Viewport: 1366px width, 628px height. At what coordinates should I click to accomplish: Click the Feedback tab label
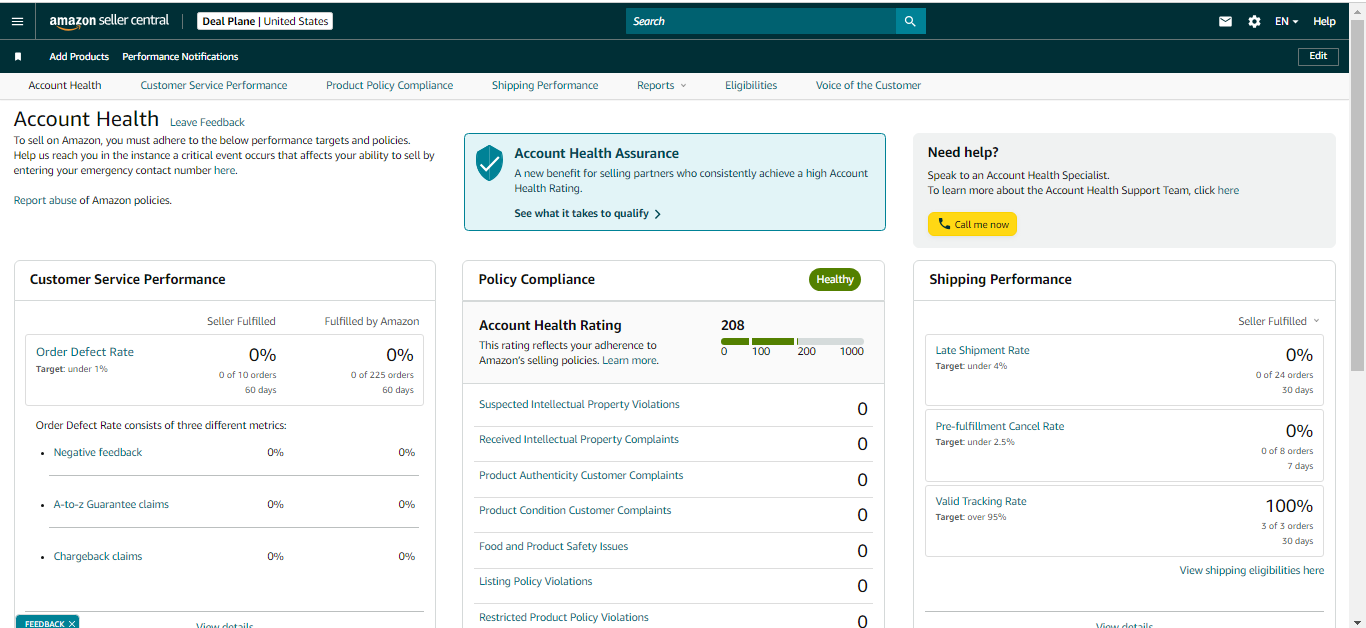click(x=44, y=624)
